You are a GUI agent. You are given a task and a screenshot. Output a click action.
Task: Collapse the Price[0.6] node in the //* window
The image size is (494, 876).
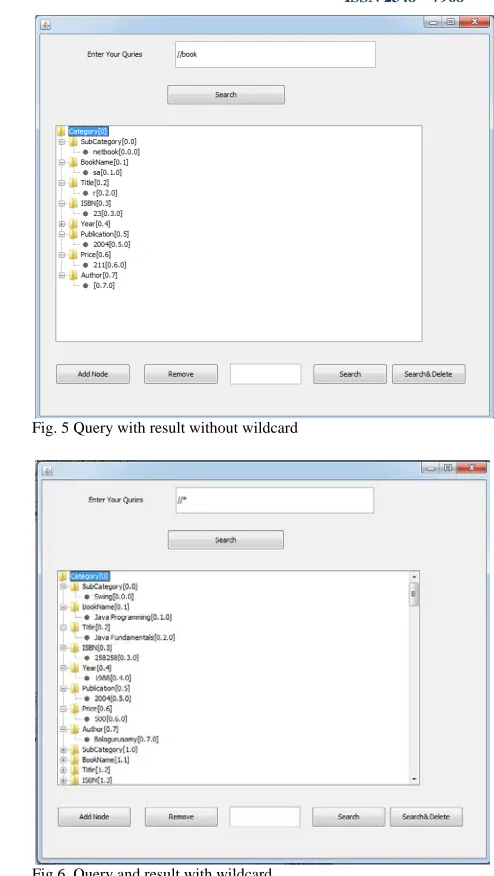(x=64, y=708)
